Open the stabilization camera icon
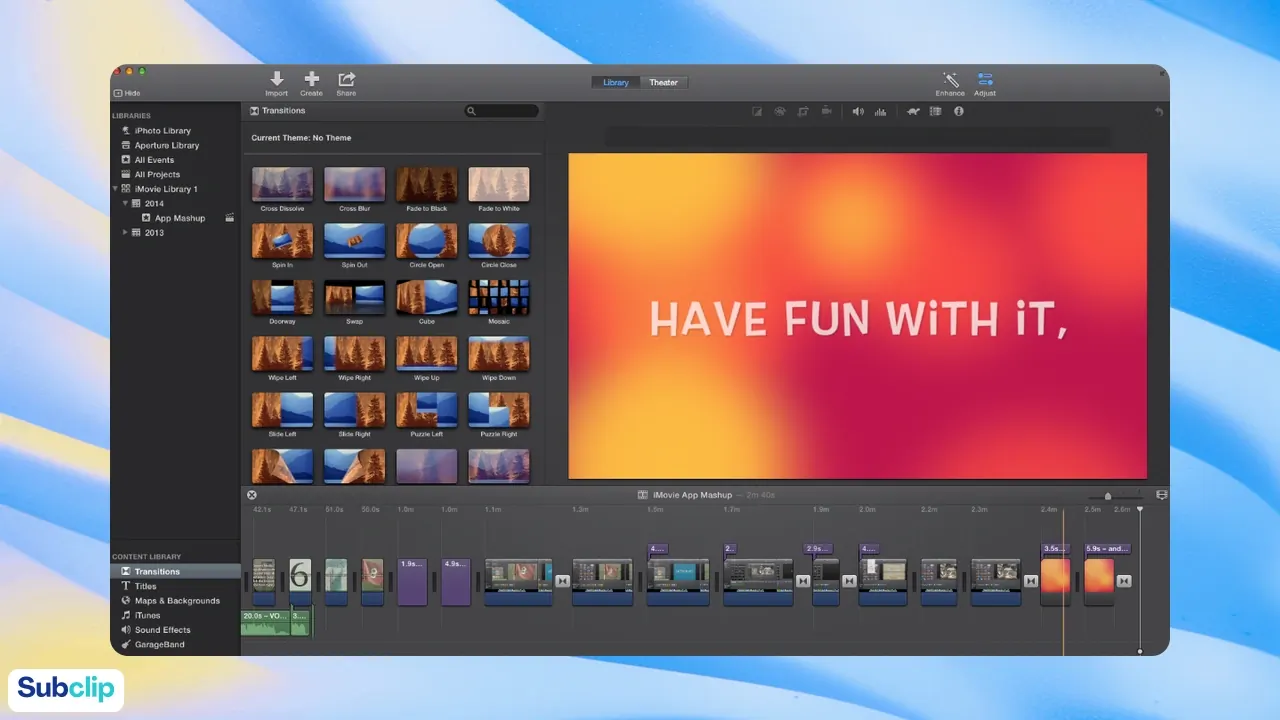The image size is (1280, 720). [x=826, y=112]
